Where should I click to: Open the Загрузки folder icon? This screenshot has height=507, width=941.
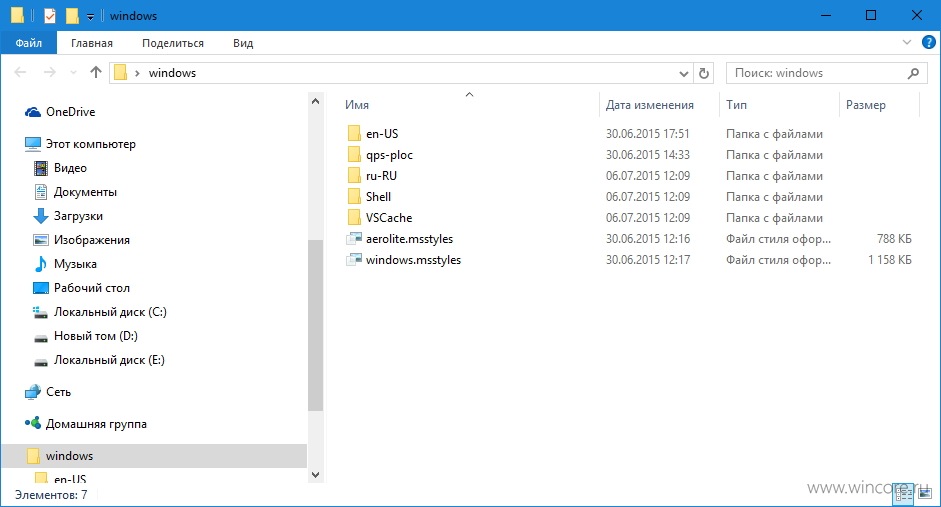41,216
